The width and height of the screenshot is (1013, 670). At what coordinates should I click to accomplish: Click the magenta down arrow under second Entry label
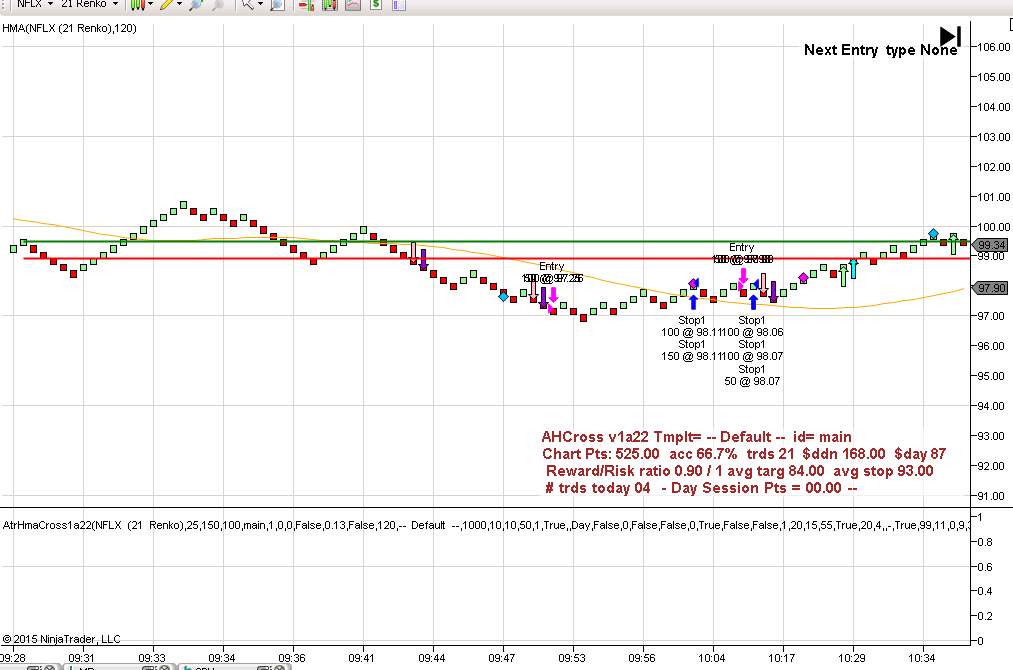pos(743,277)
